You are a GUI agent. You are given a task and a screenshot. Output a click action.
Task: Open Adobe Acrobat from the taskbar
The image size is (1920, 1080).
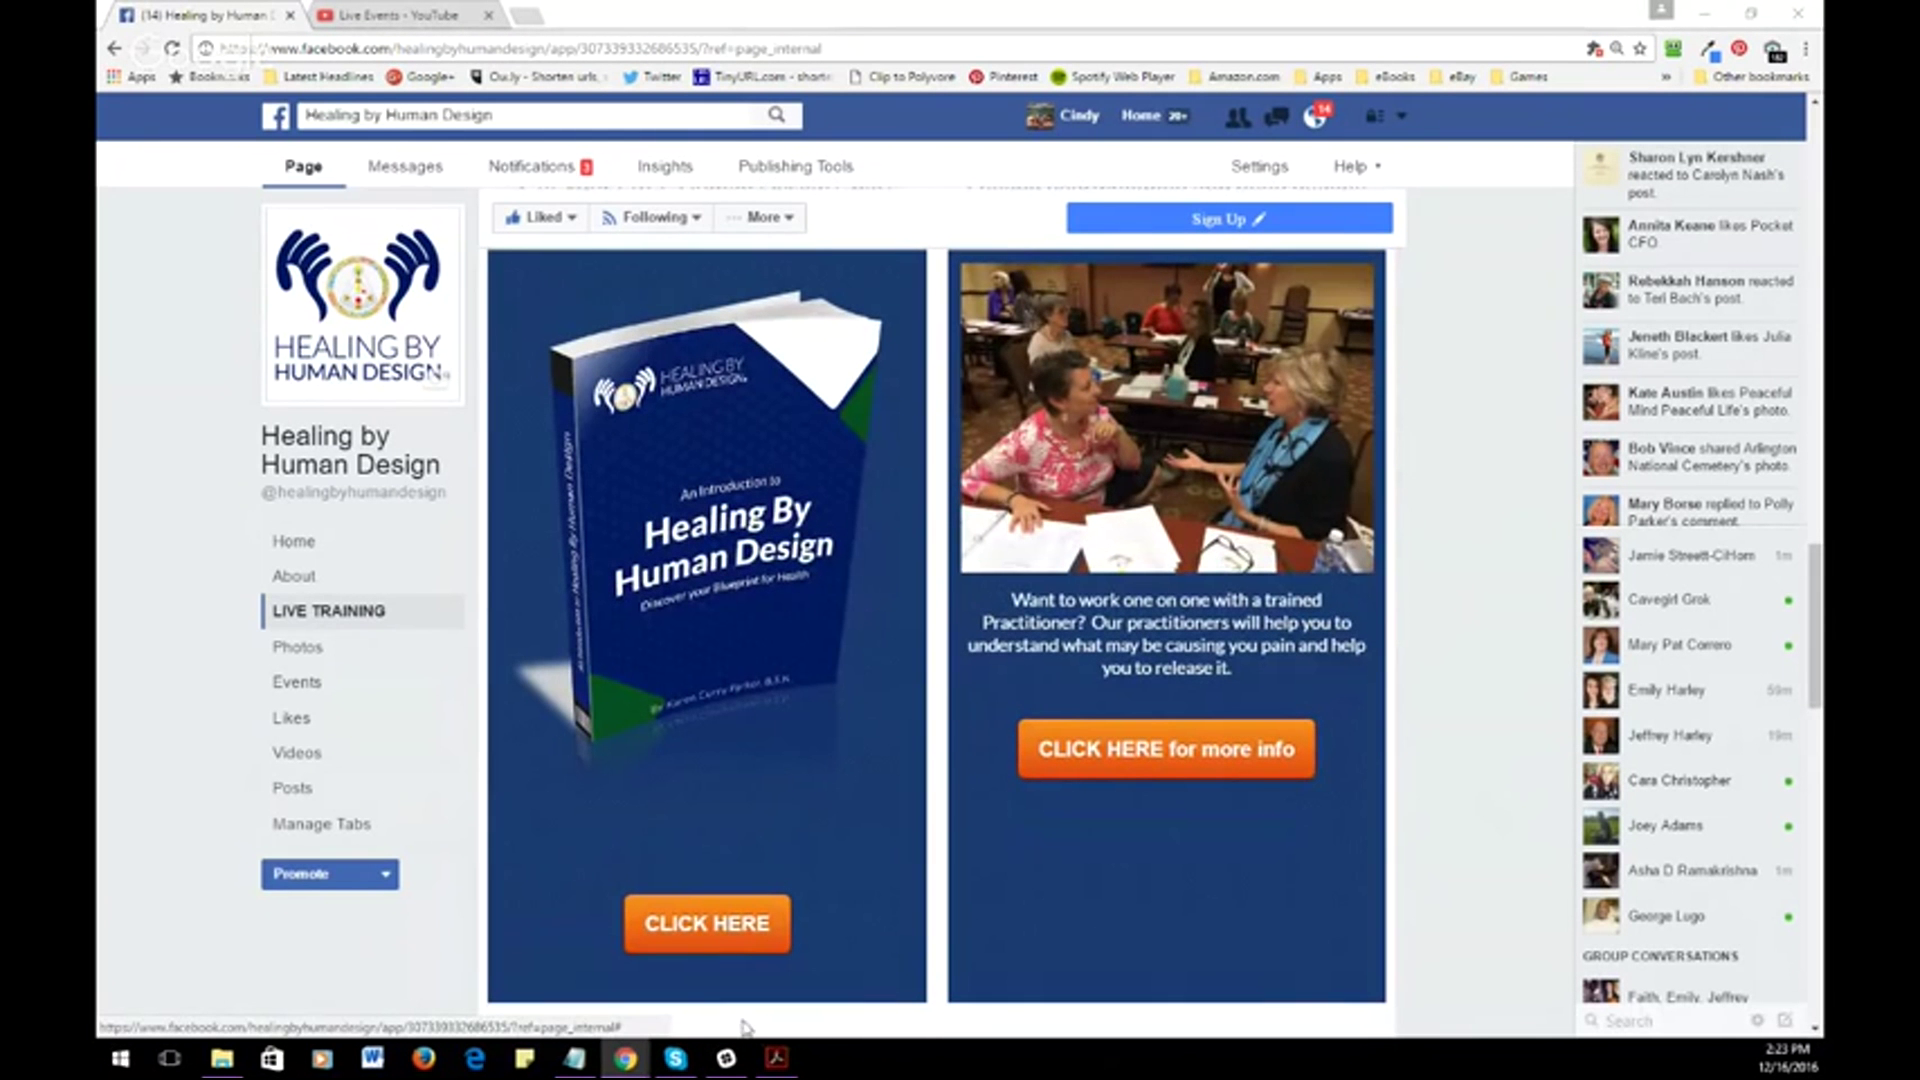click(x=777, y=1058)
